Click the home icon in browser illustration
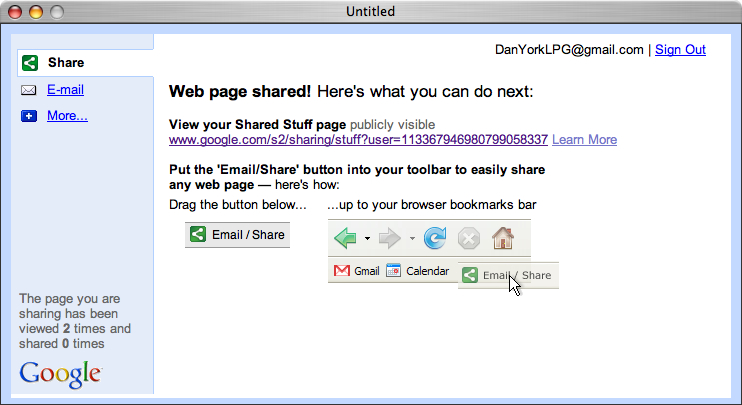This screenshot has width=742, height=405. (502, 238)
